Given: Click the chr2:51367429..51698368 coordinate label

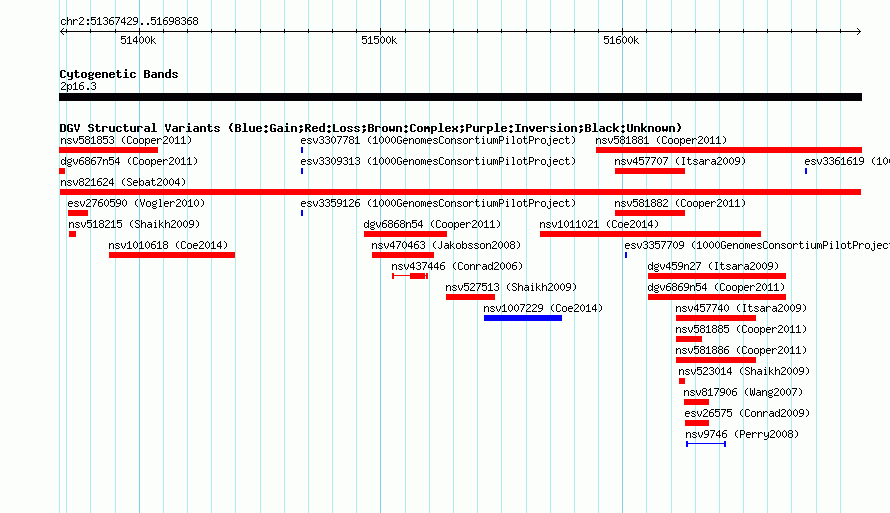Looking at the screenshot, I should tap(129, 21).
